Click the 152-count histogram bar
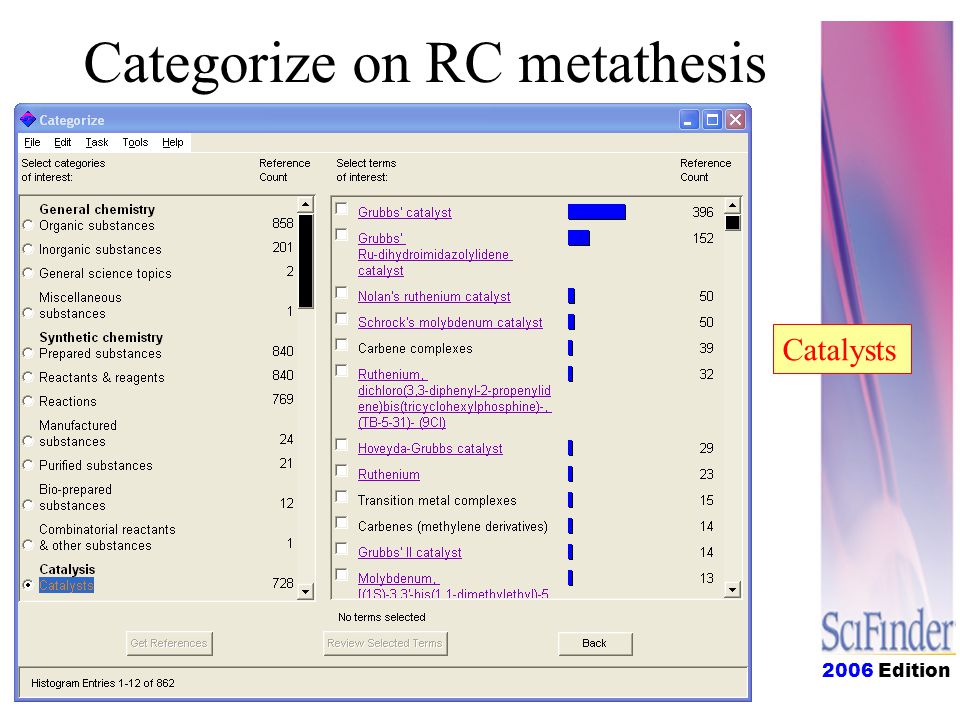 (579, 238)
